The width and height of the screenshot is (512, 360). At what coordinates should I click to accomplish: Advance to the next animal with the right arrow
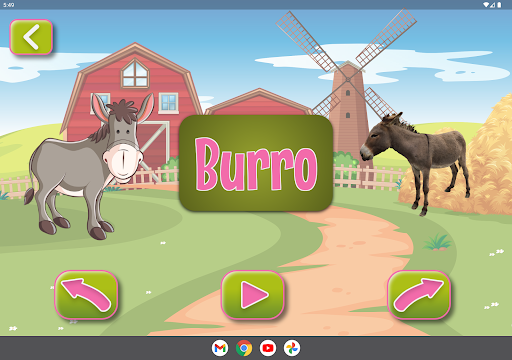pyautogui.click(x=419, y=295)
